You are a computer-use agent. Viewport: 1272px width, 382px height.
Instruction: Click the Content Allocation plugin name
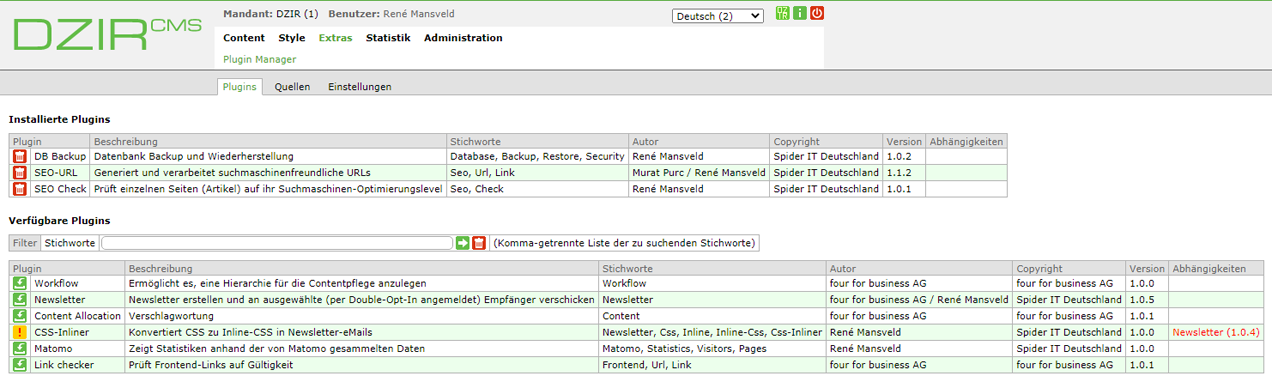click(77, 316)
